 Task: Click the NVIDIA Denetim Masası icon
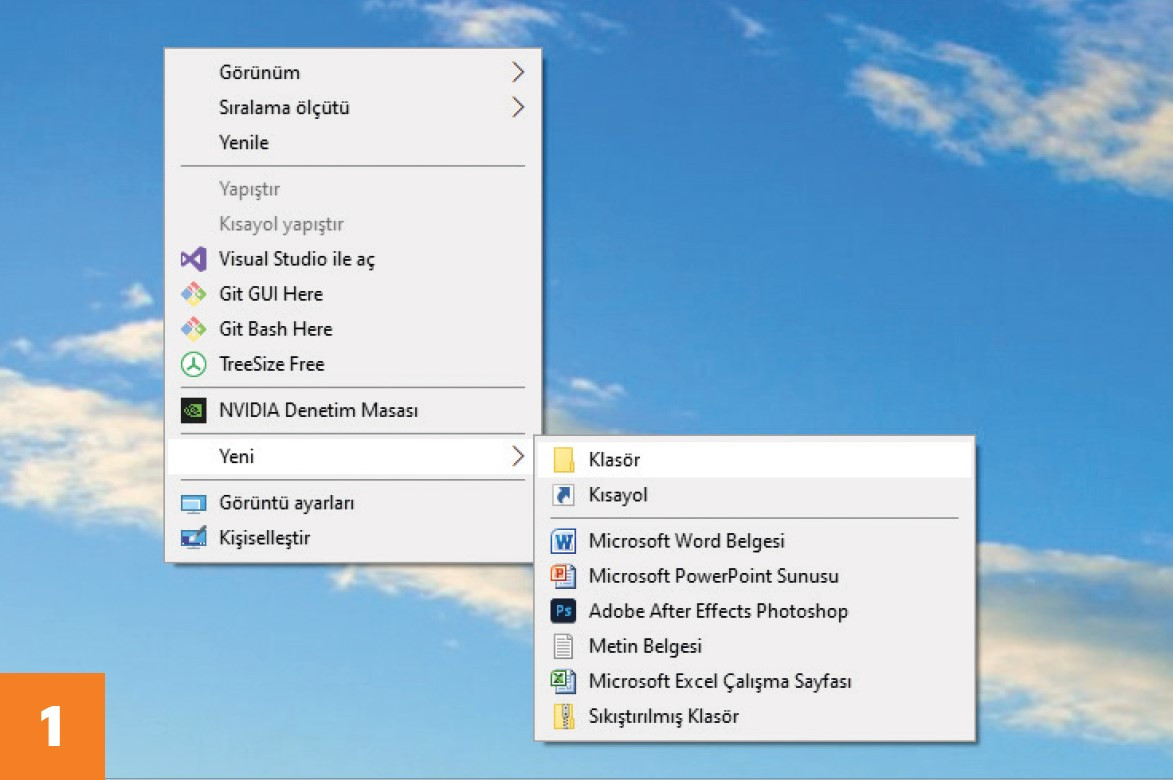(x=193, y=410)
